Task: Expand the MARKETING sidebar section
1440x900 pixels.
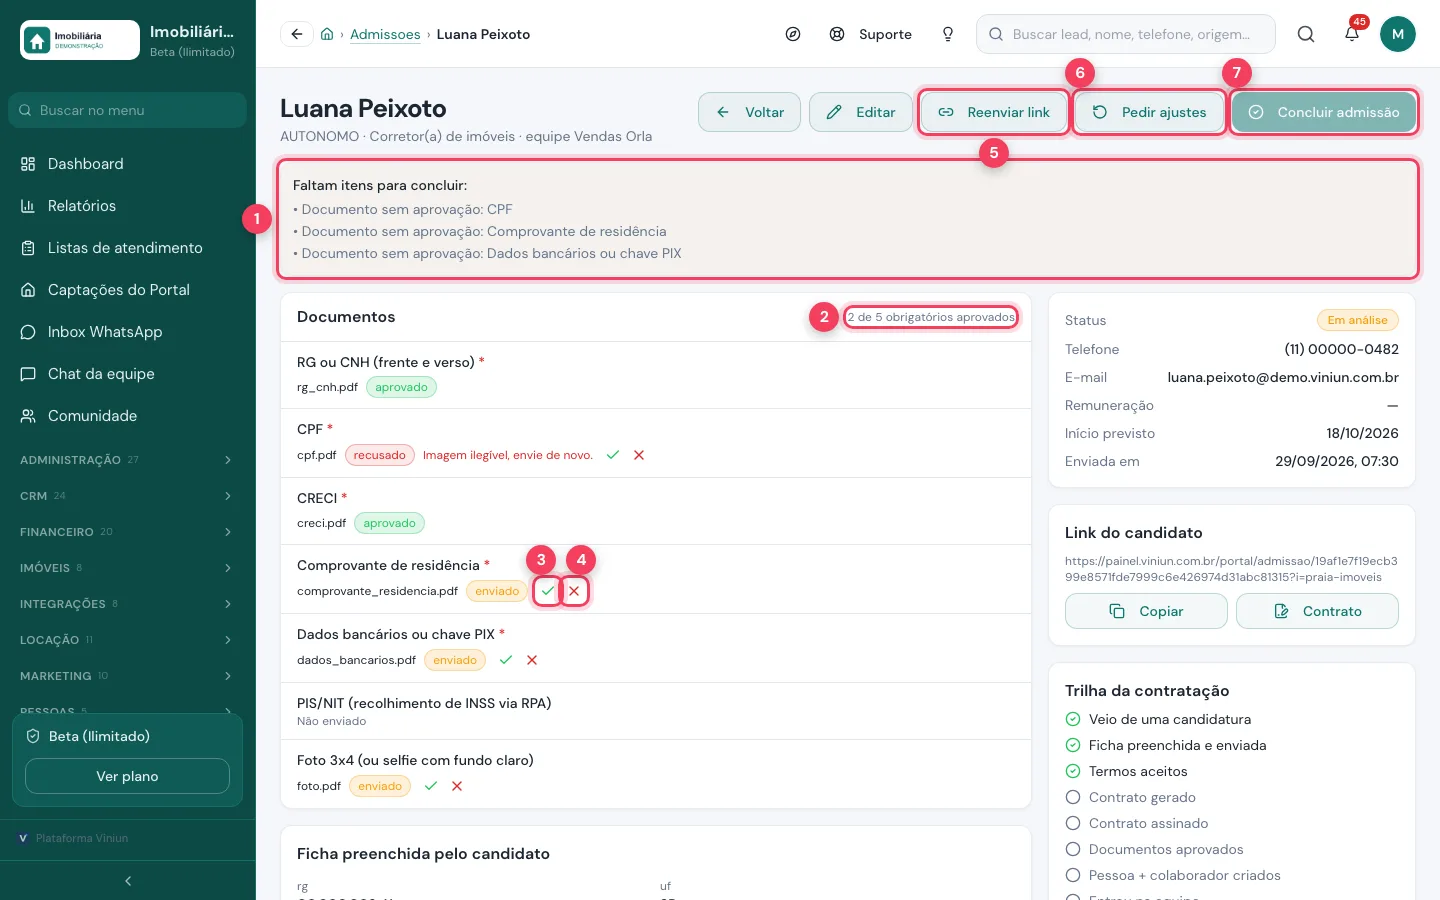Action: click(127, 676)
